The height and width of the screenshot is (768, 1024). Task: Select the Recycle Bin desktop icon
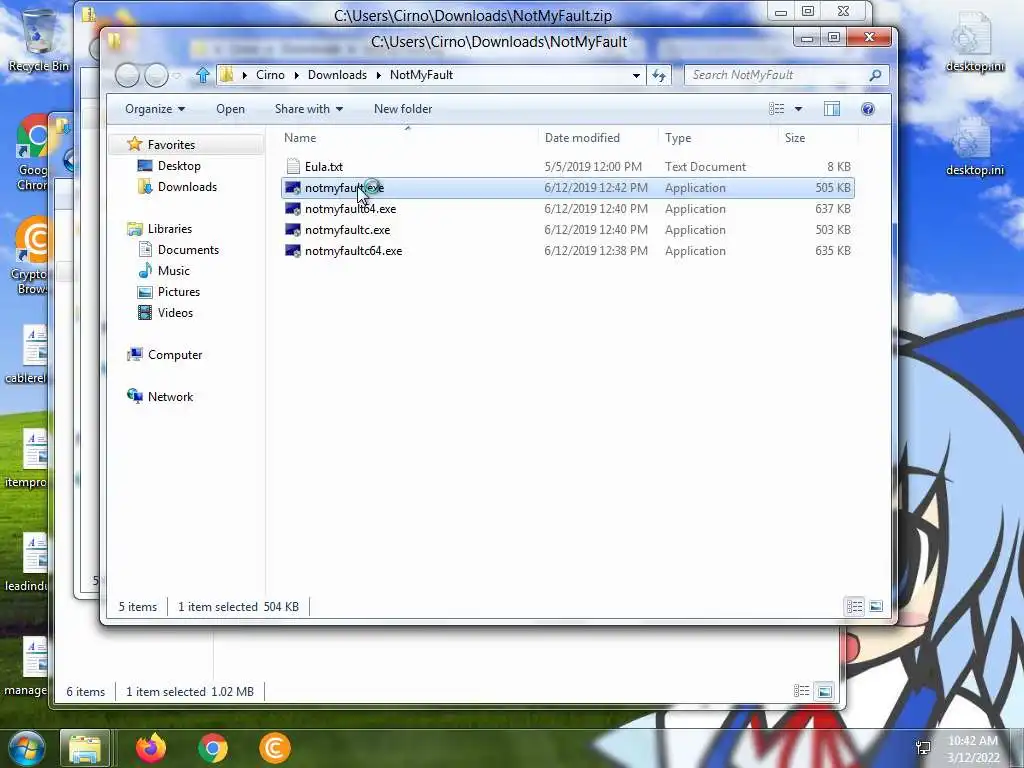click(38, 39)
